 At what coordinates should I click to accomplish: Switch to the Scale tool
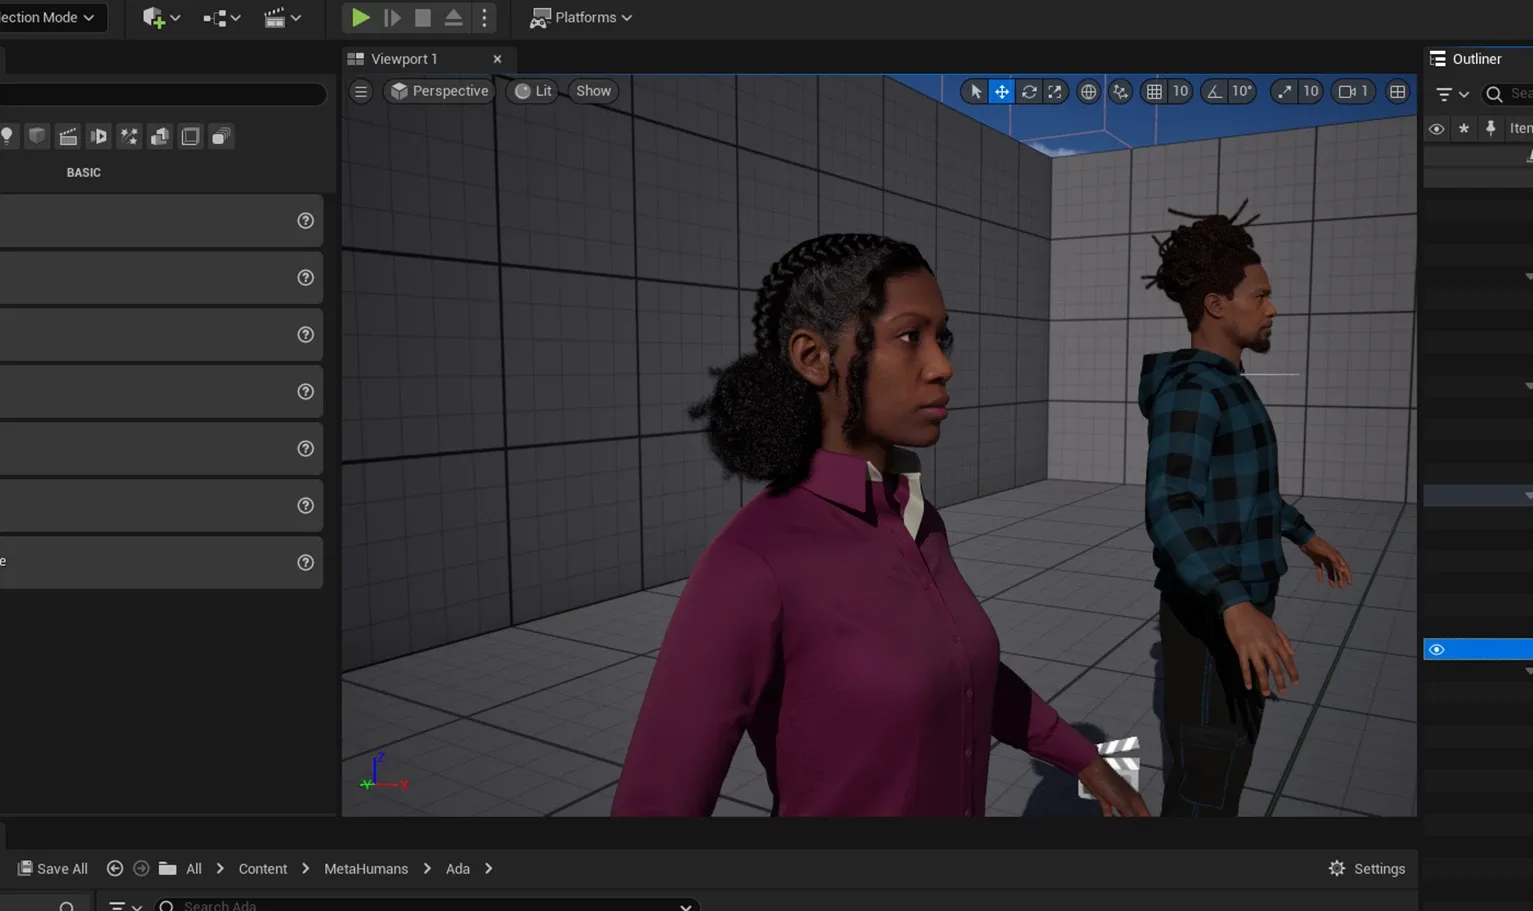point(1054,91)
